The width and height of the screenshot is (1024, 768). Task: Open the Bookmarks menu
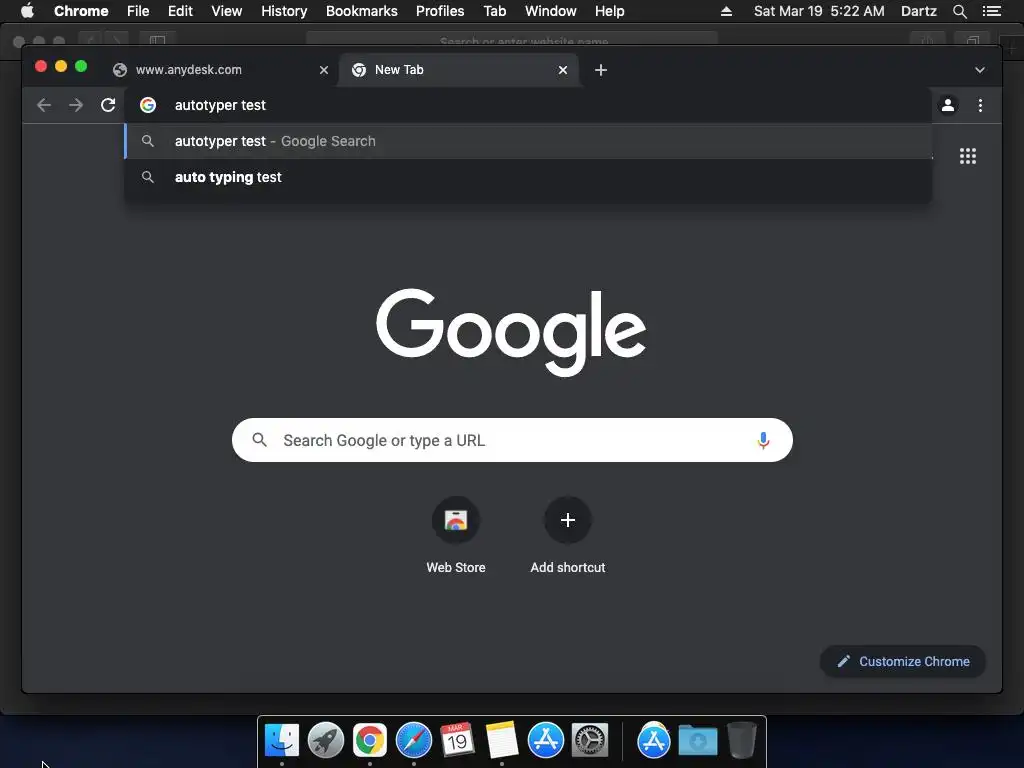click(x=362, y=11)
